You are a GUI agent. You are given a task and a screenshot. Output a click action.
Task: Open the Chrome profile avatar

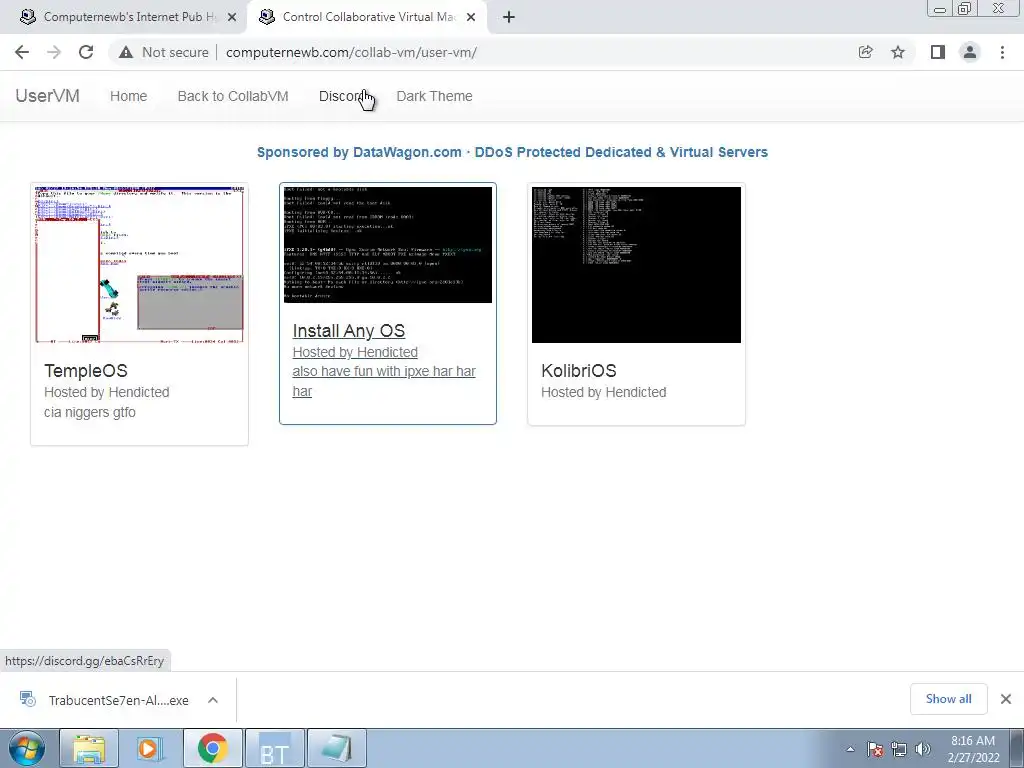[x=970, y=52]
